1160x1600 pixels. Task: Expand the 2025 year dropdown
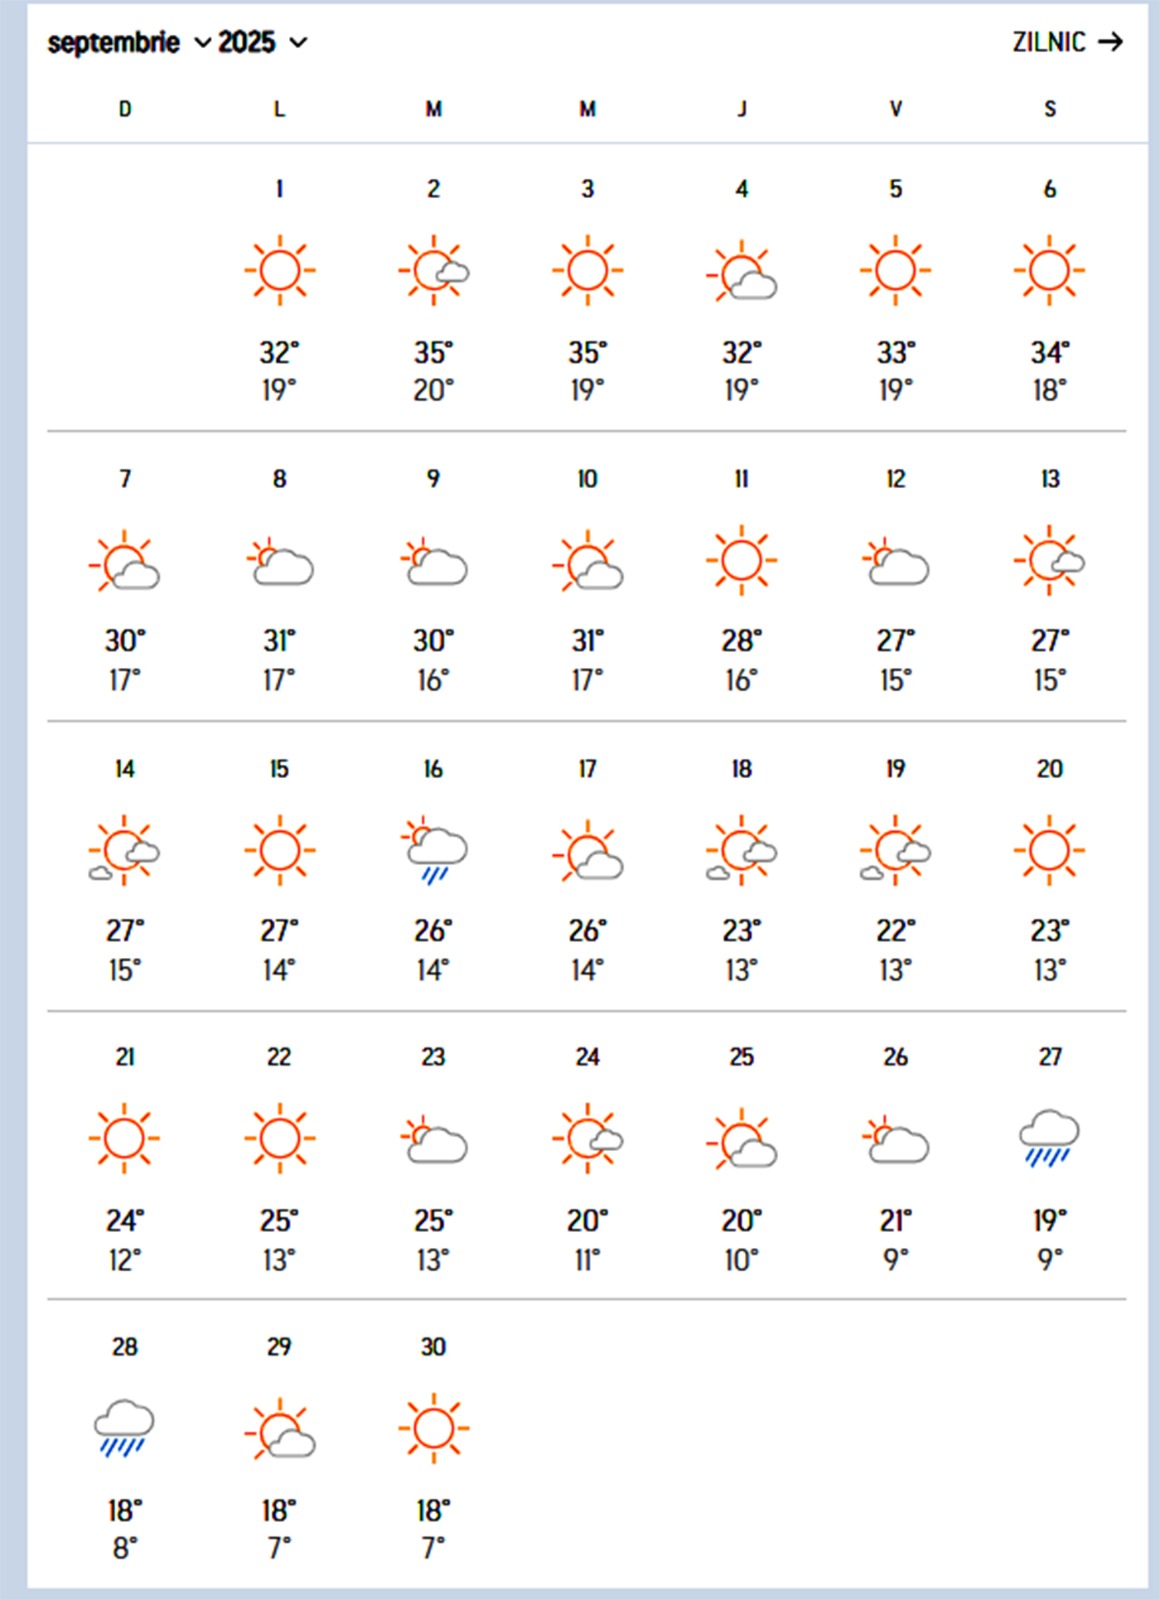(x=262, y=43)
